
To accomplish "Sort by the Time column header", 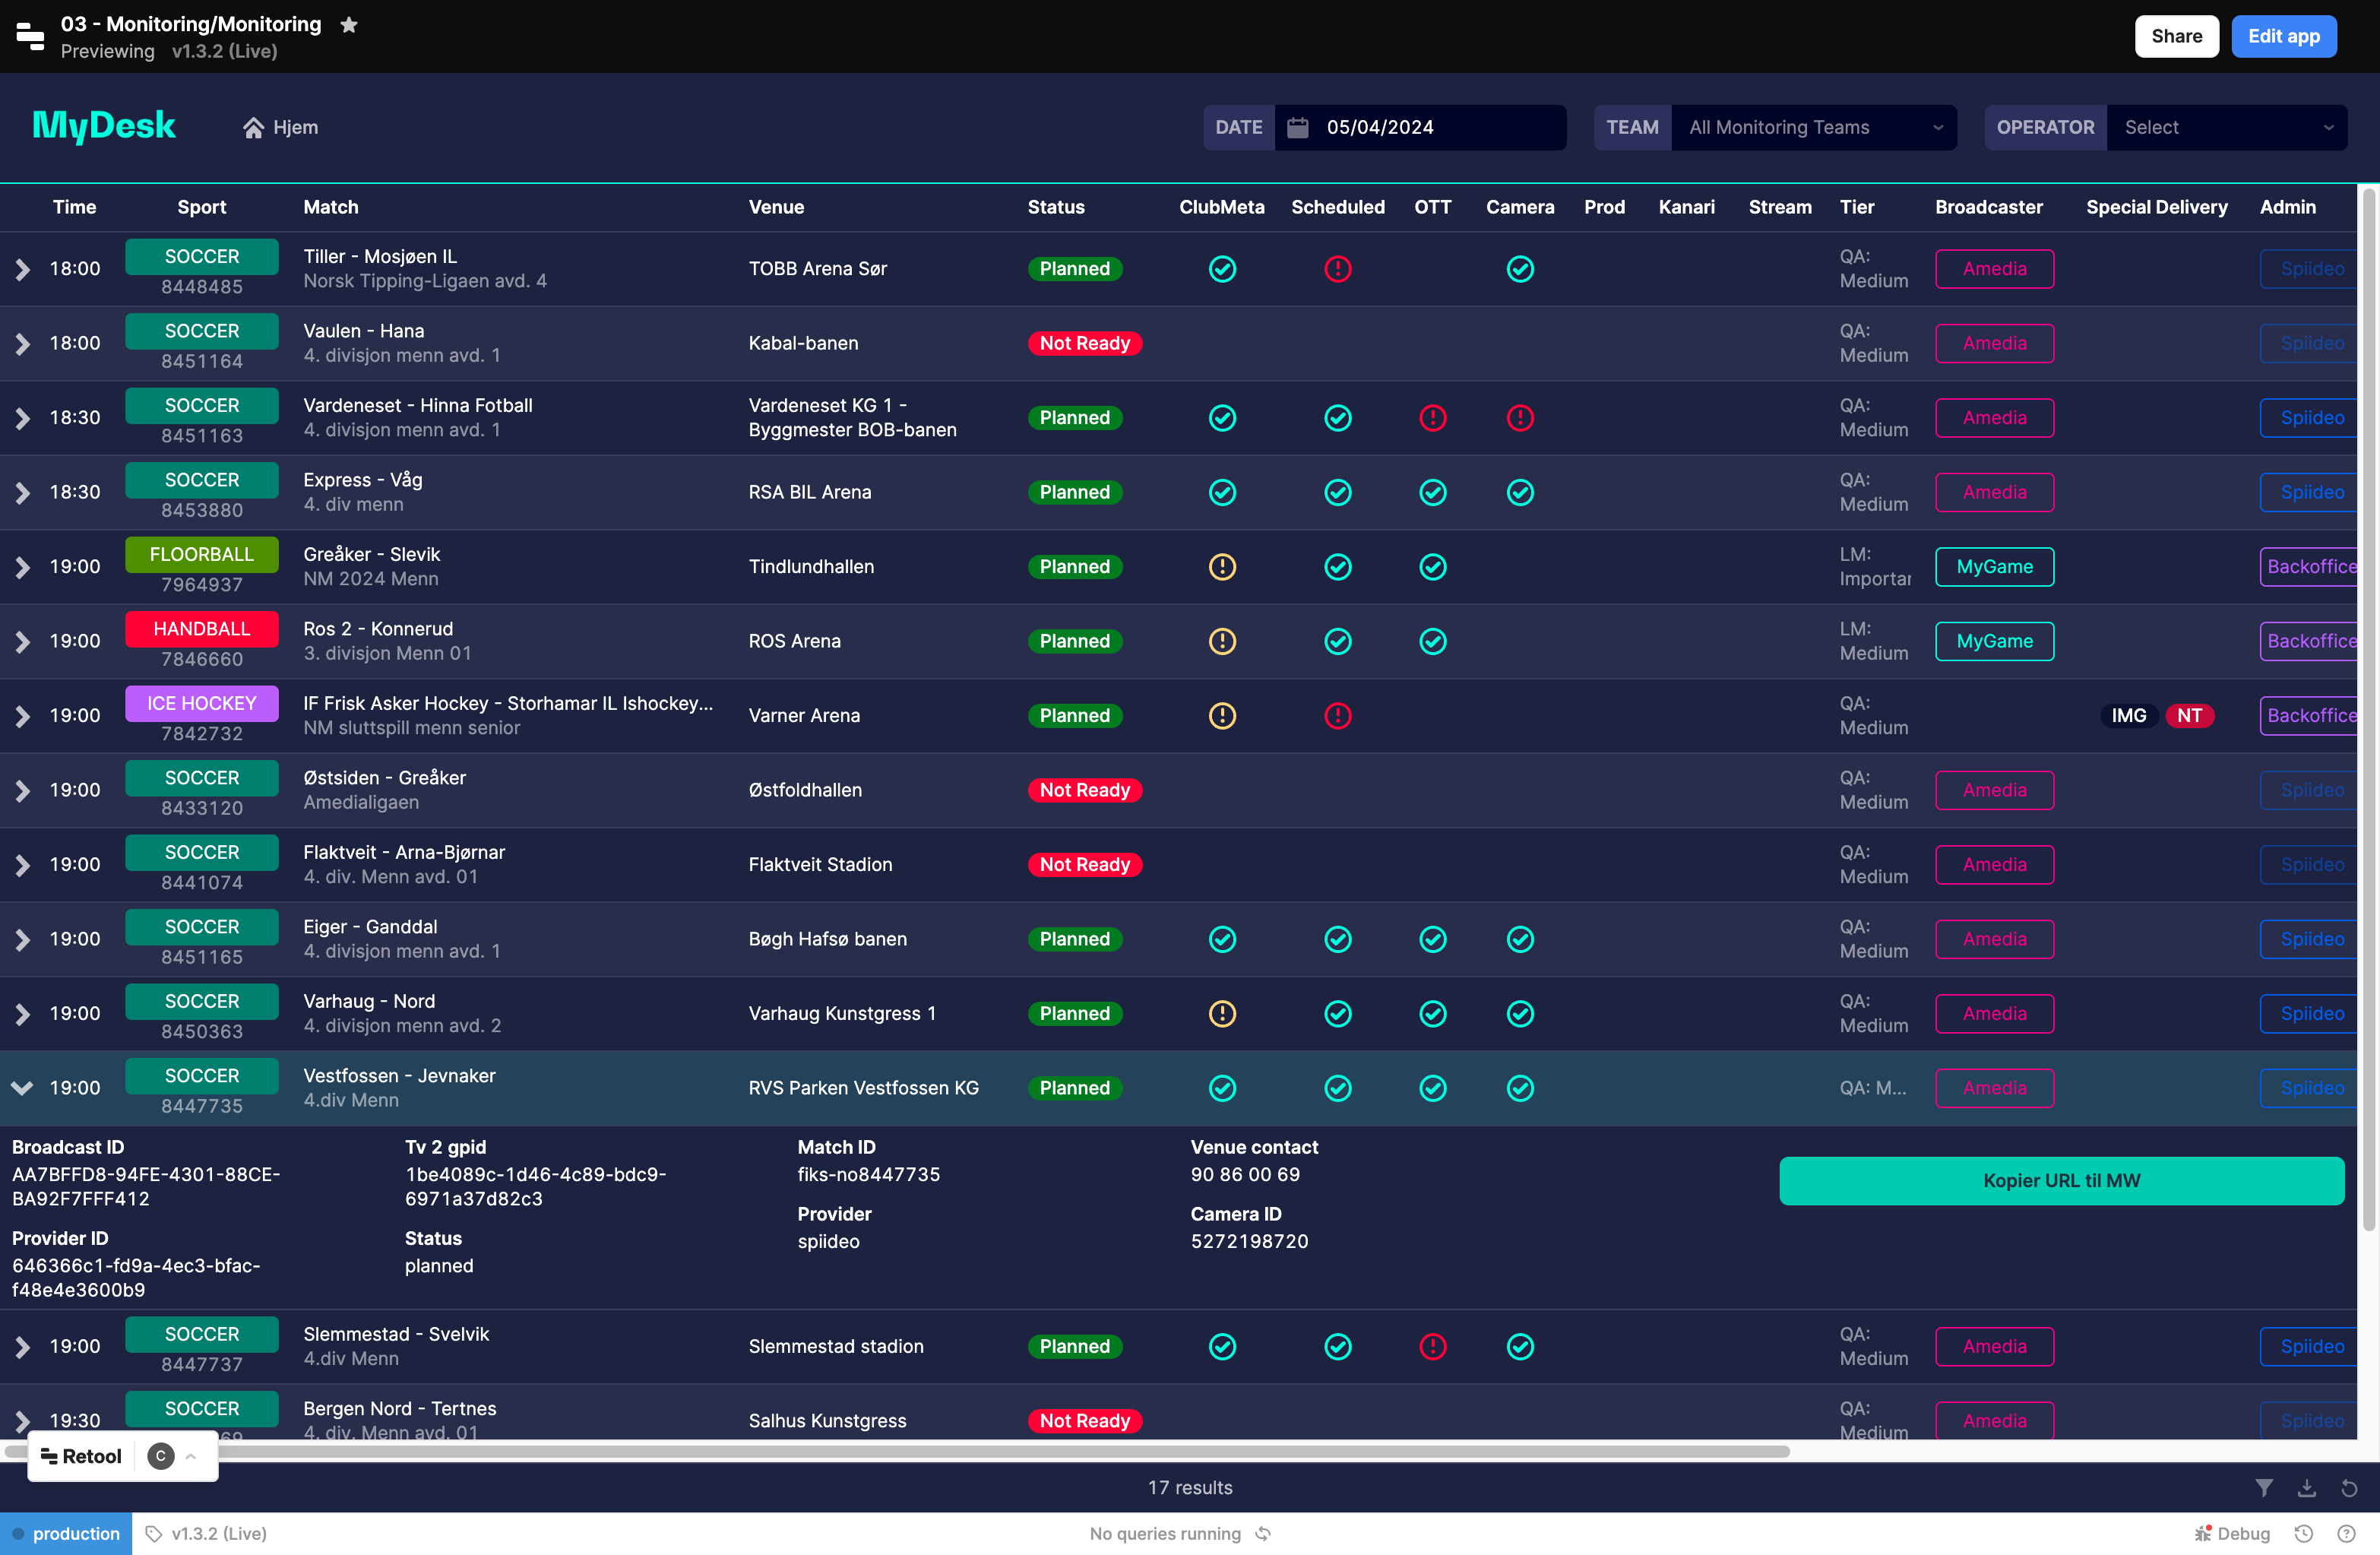I will click(x=75, y=207).
